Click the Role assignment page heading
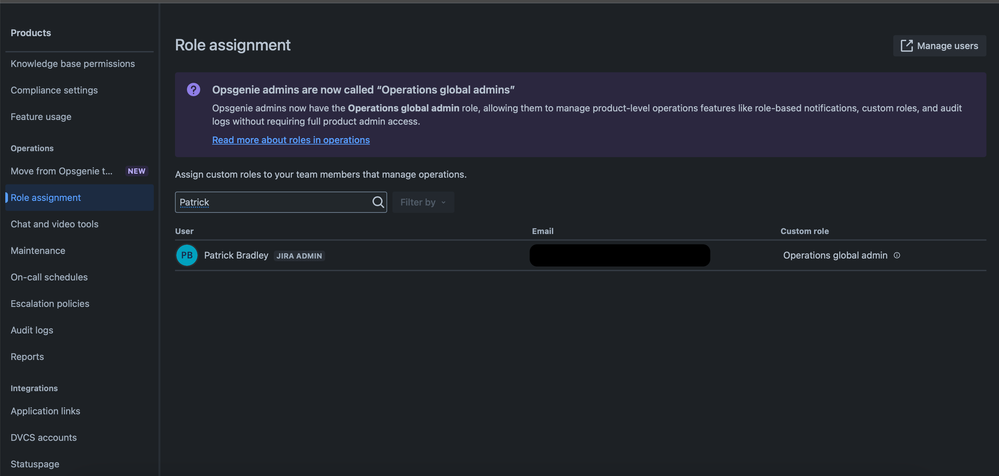The height and width of the screenshot is (476, 999). [x=233, y=45]
